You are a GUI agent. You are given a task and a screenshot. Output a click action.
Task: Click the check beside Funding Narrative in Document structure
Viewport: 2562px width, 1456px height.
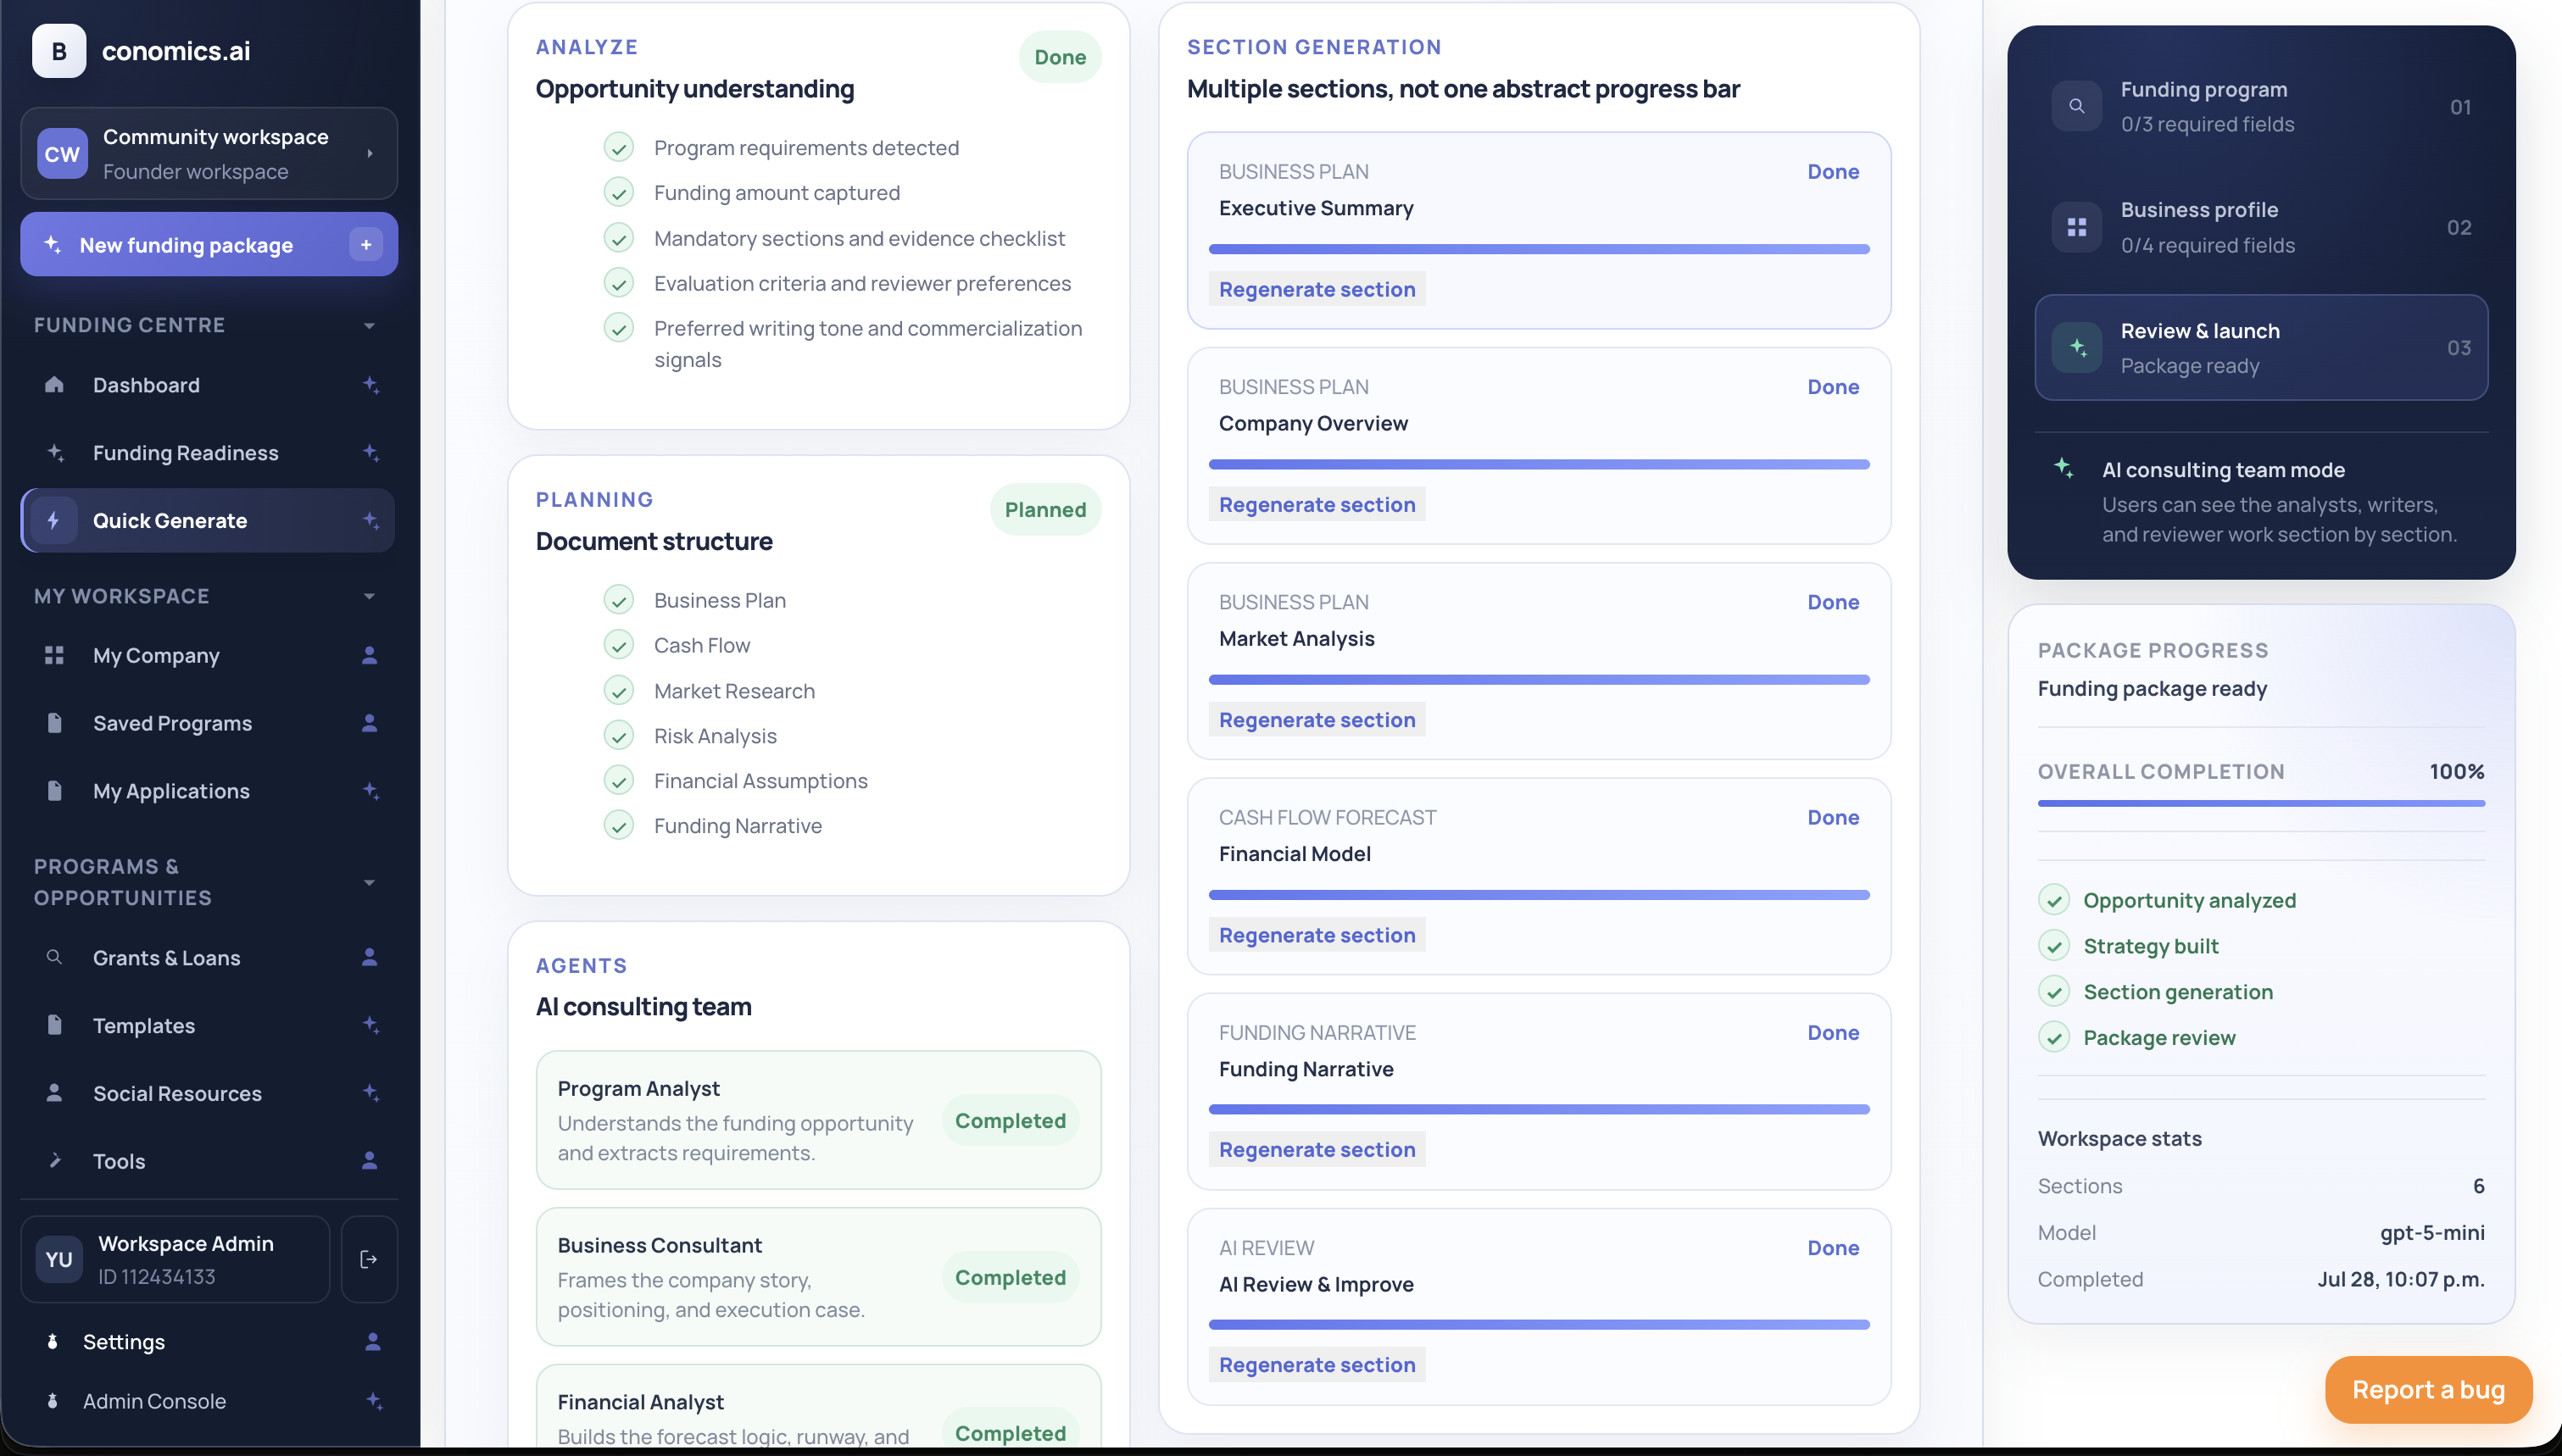tap(619, 826)
